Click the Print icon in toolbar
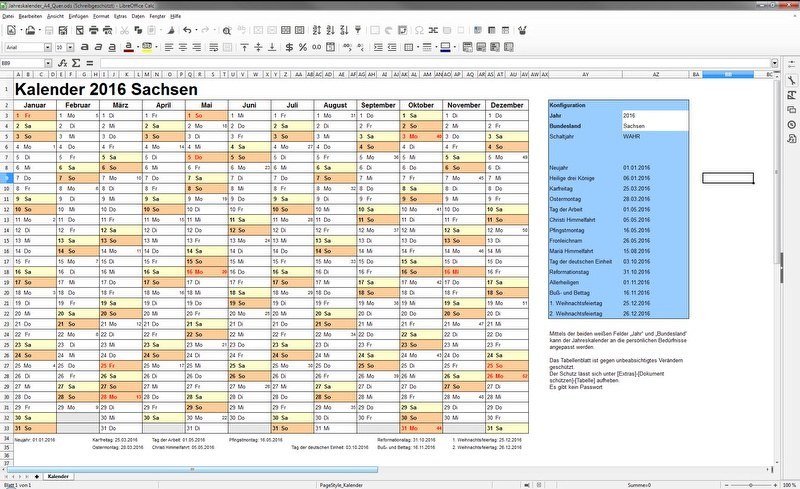The width and height of the screenshot is (800, 489). (x=94, y=31)
